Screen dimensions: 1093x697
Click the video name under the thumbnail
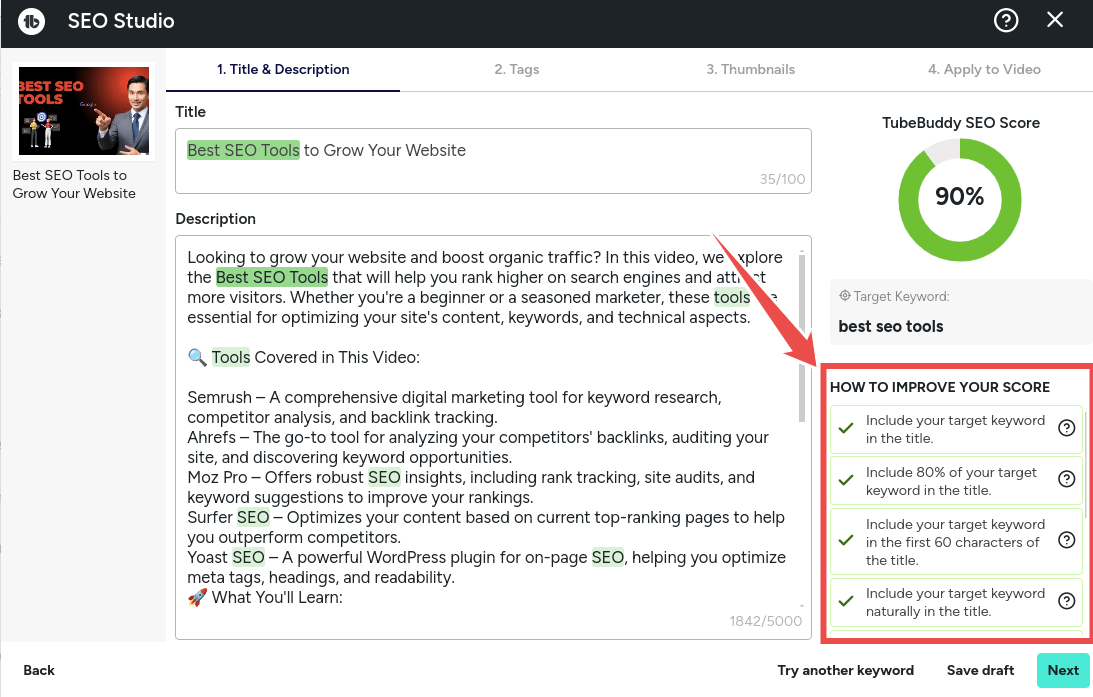pyautogui.click(x=74, y=184)
